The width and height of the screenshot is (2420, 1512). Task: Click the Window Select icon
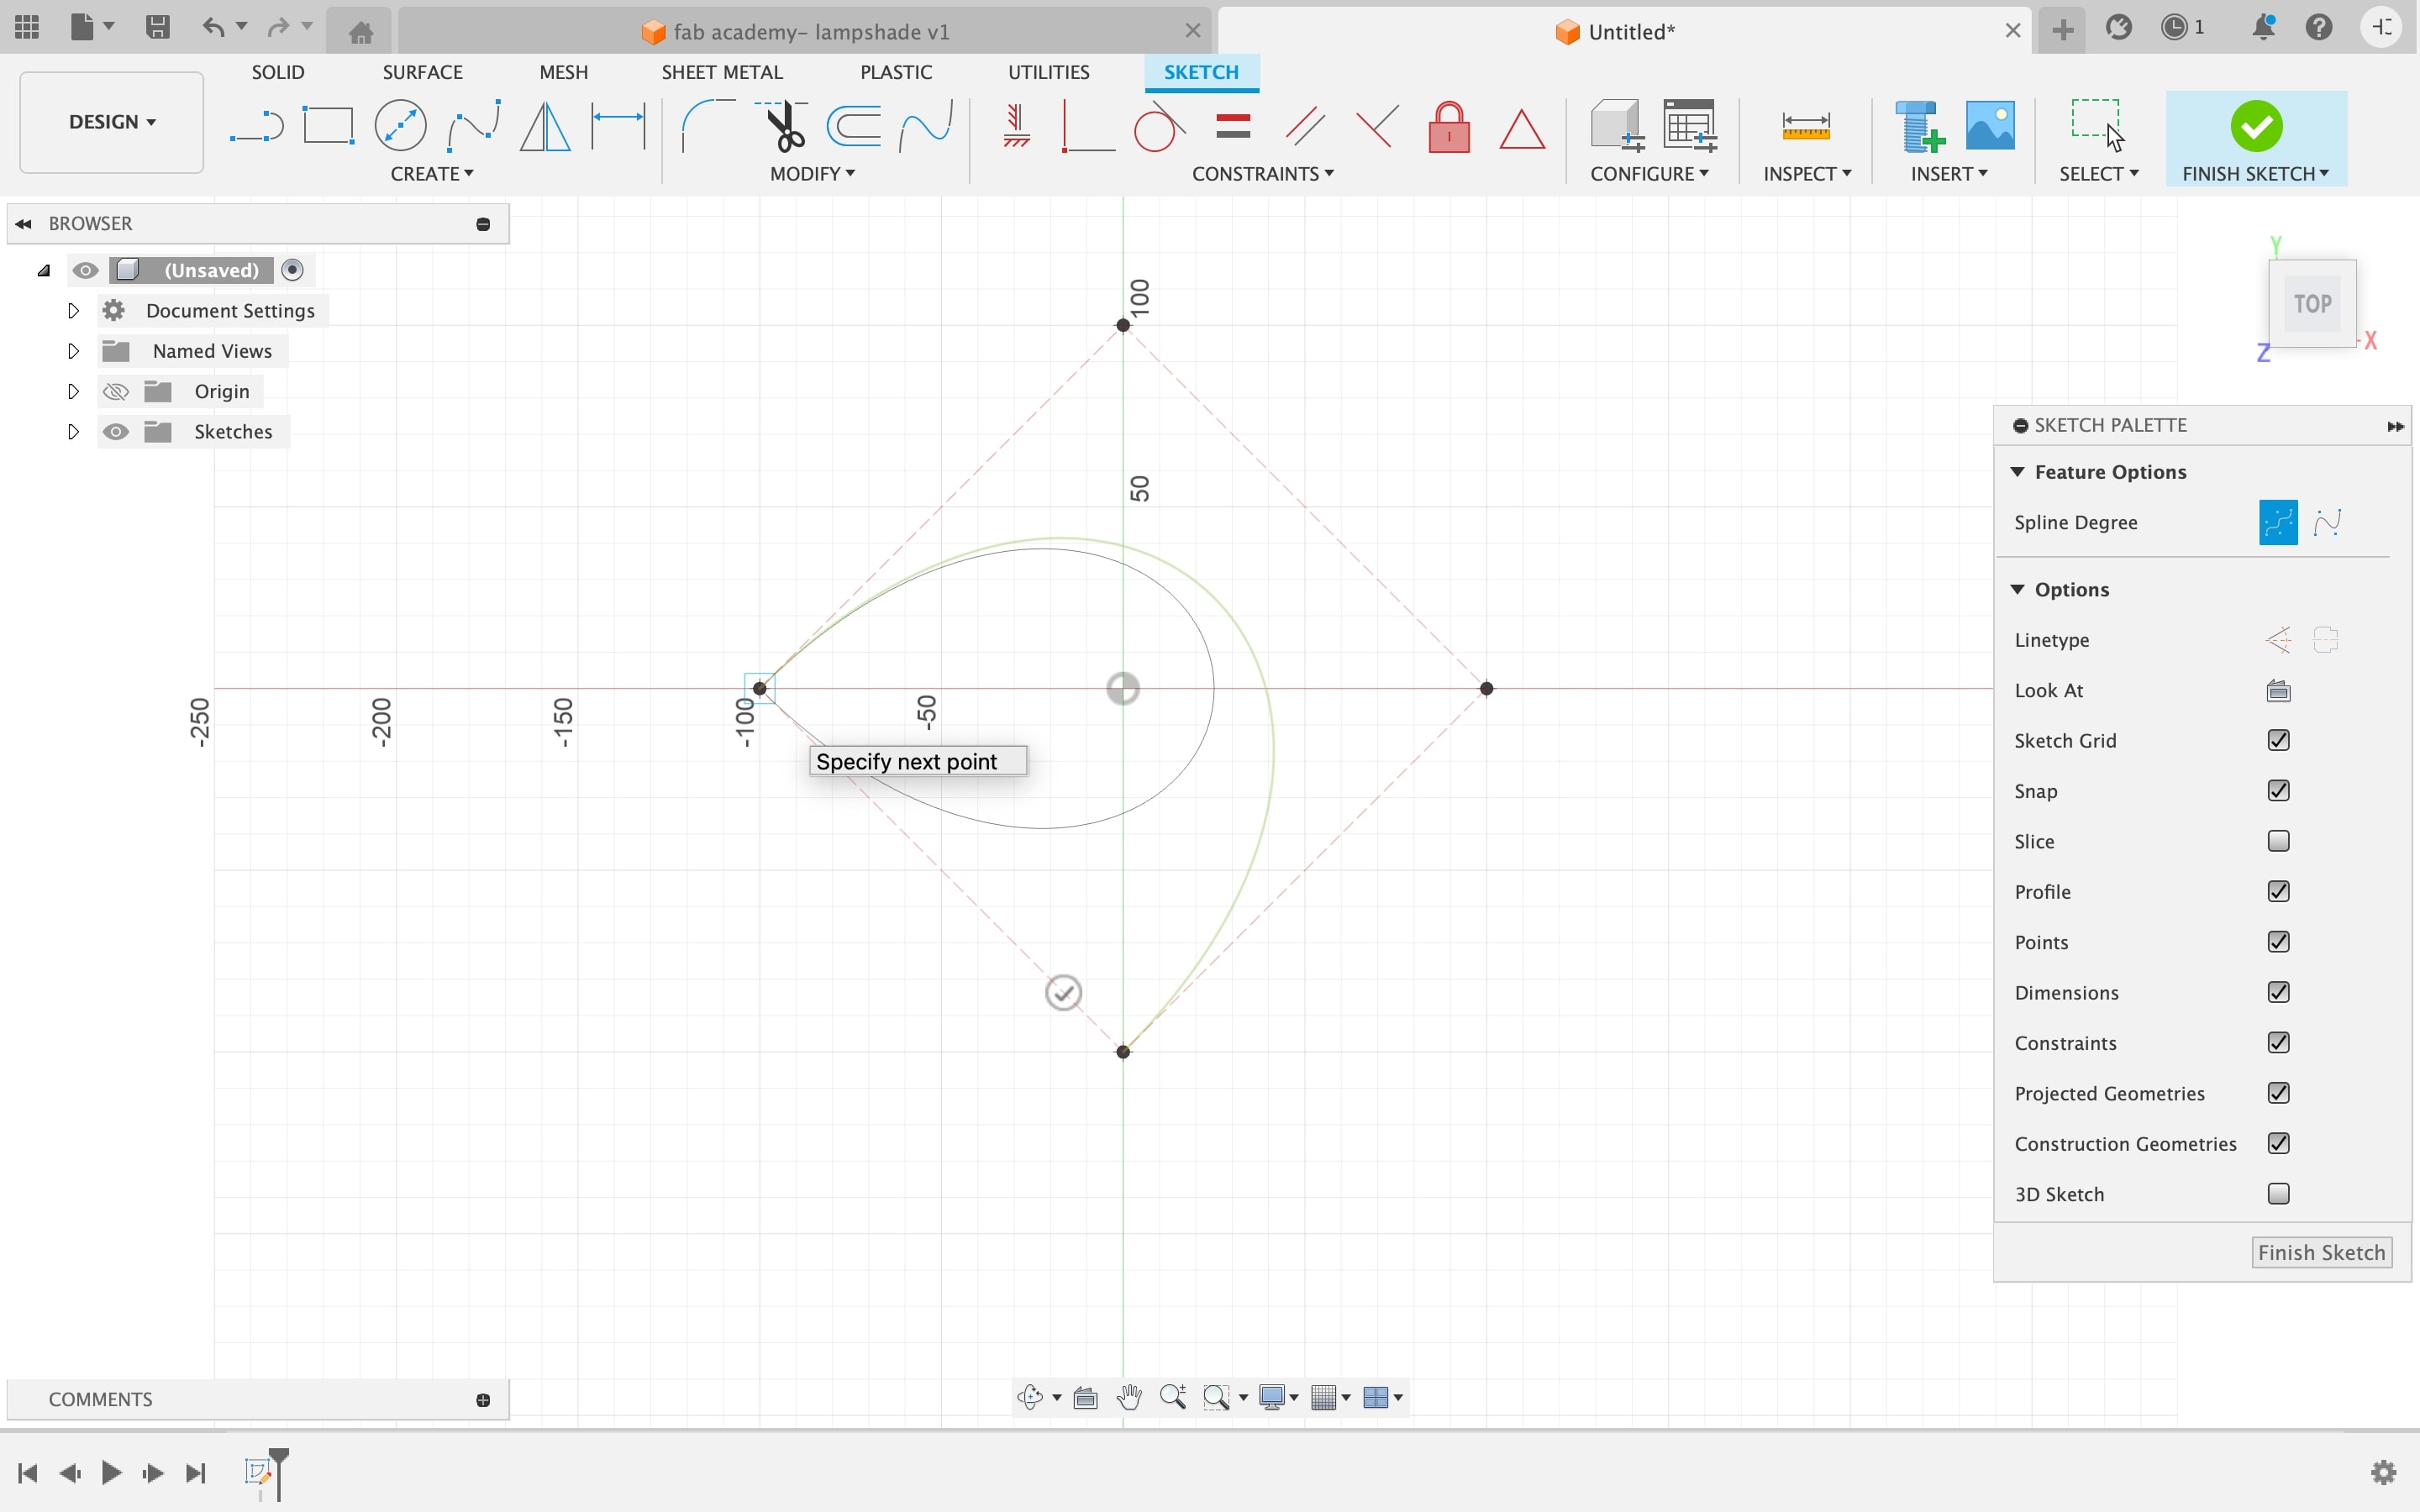[2097, 124]
